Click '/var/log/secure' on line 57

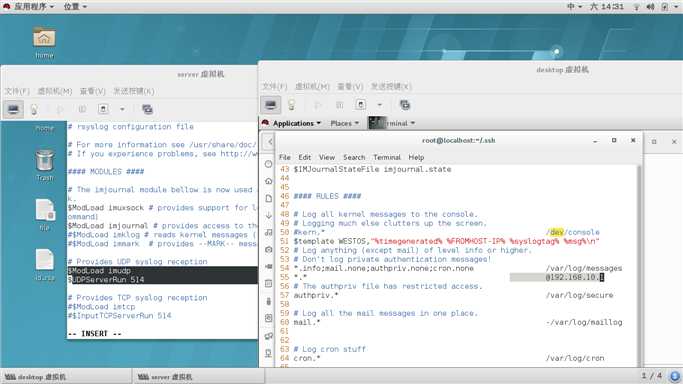pyautogui.click(x=579, y=295)
